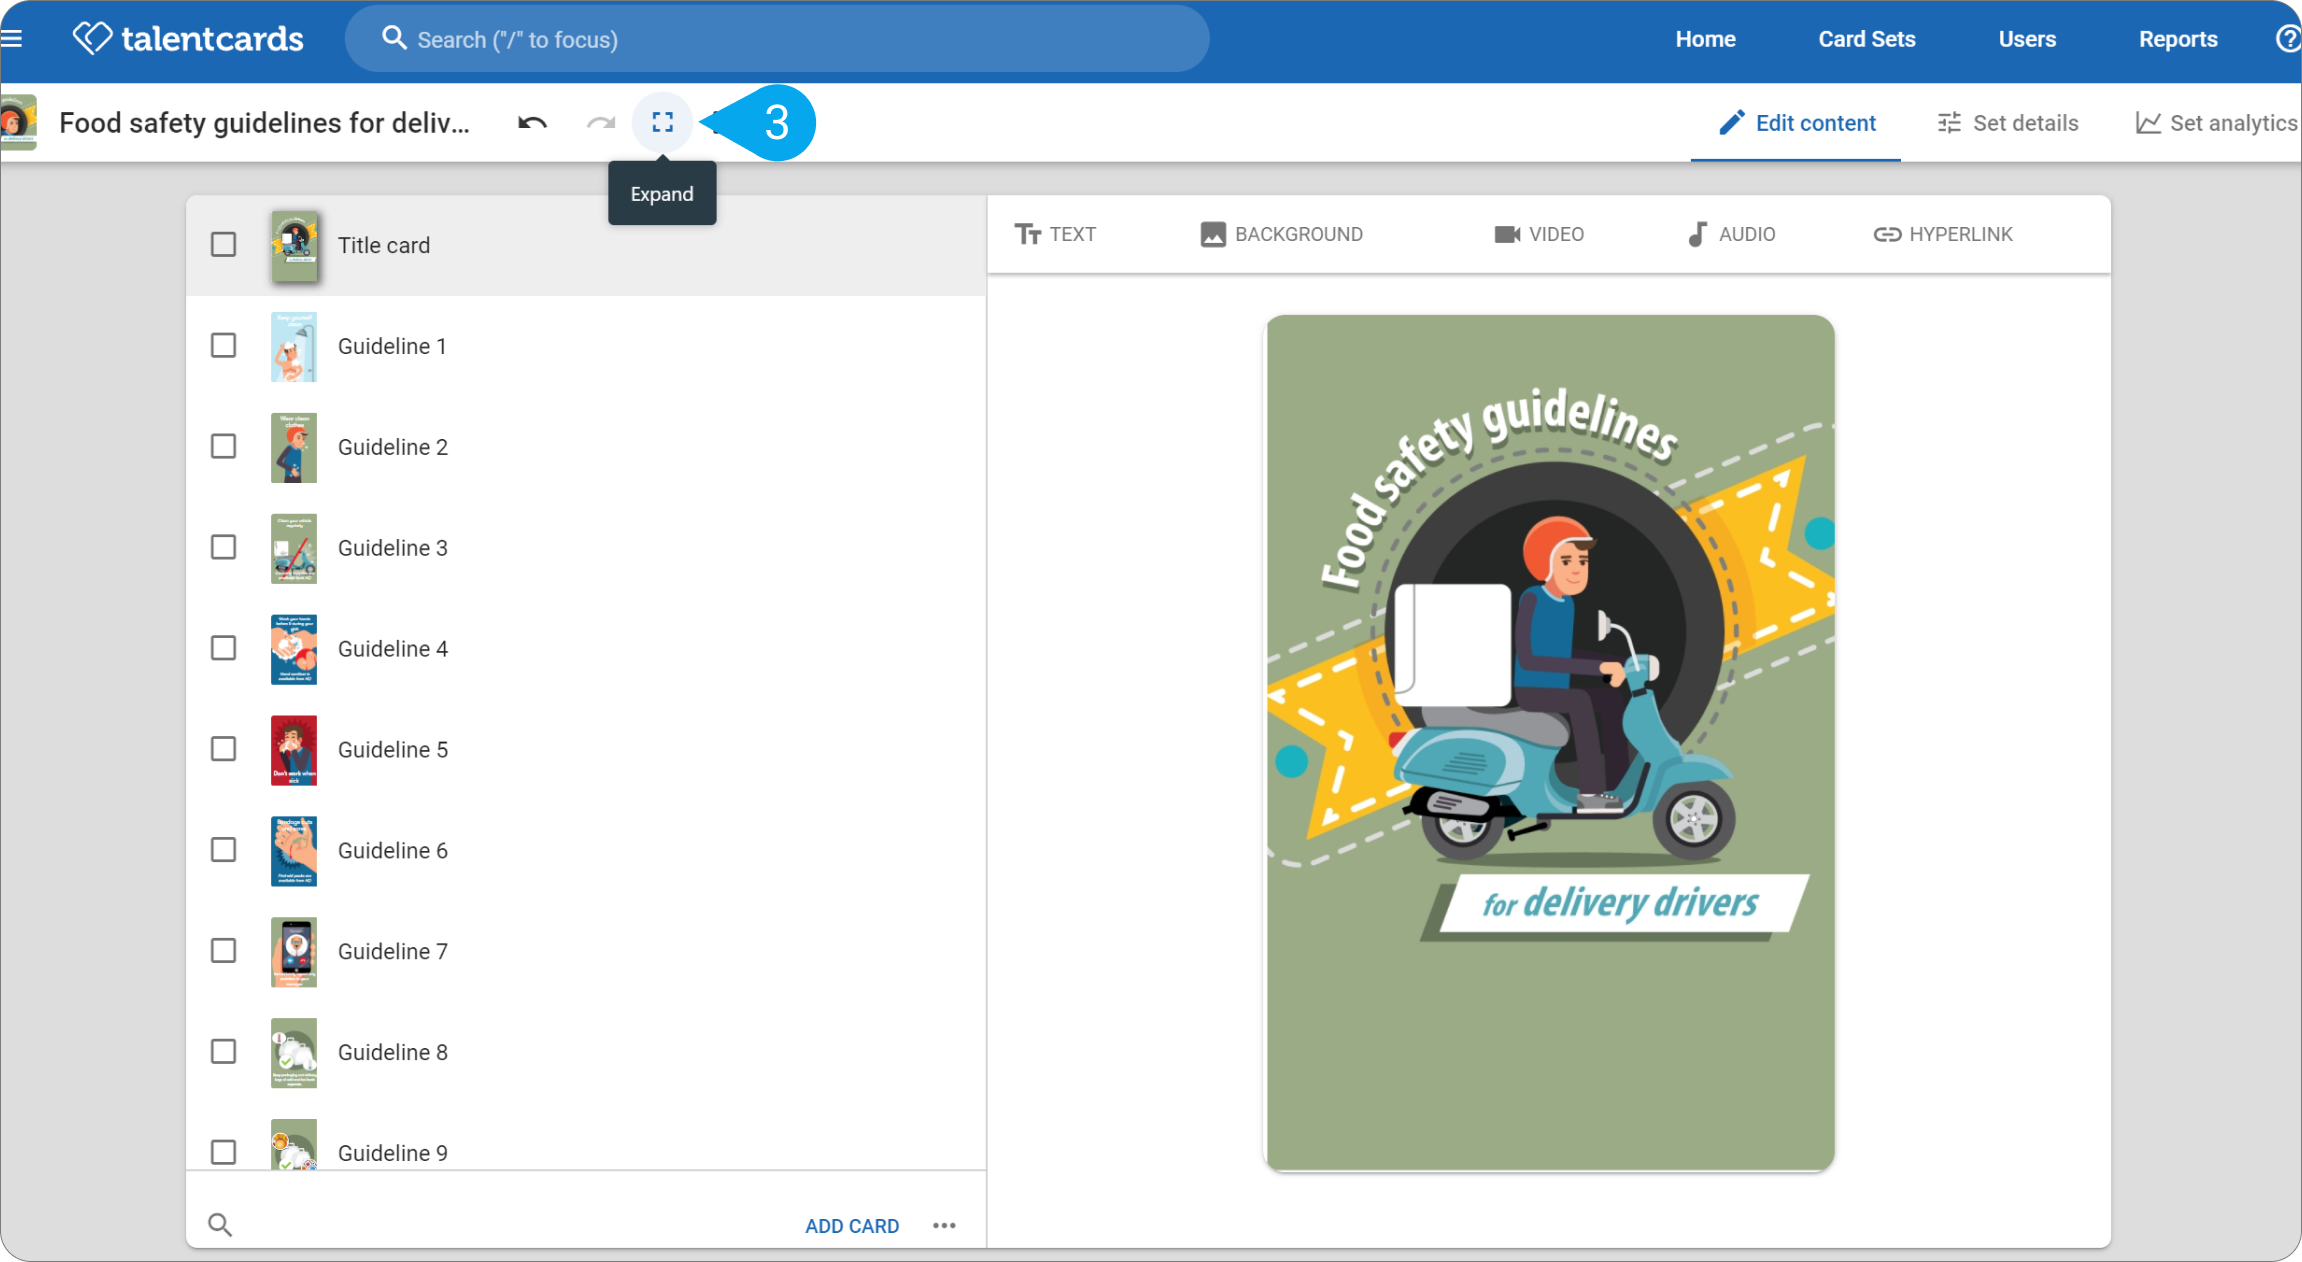Insert a HYPERLINK on the card

point(1943,234)
